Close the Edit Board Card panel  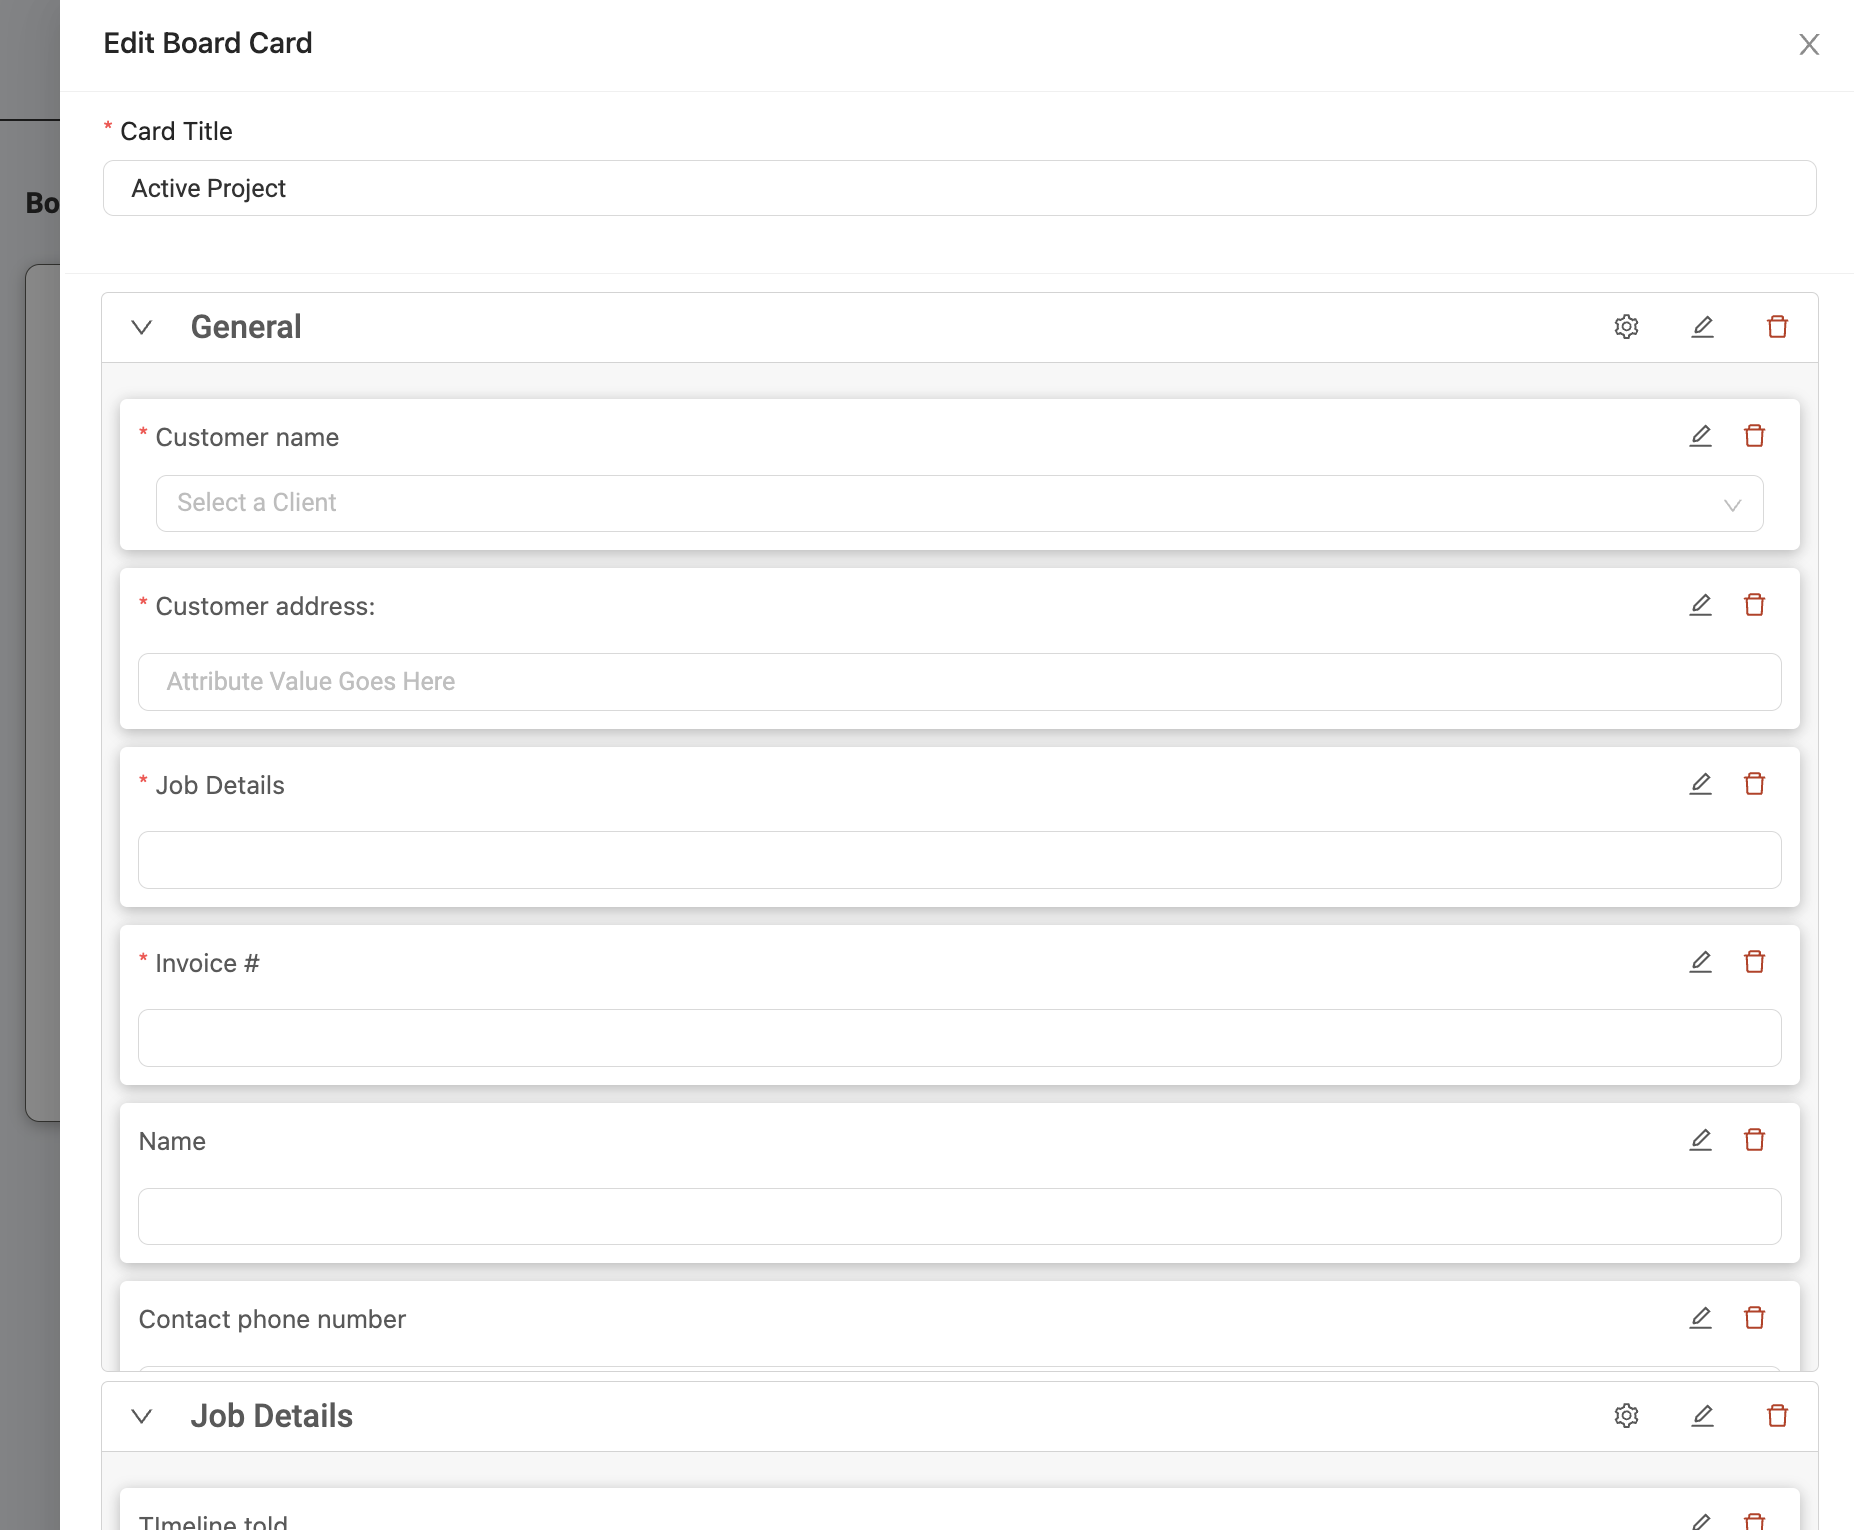1808,44
